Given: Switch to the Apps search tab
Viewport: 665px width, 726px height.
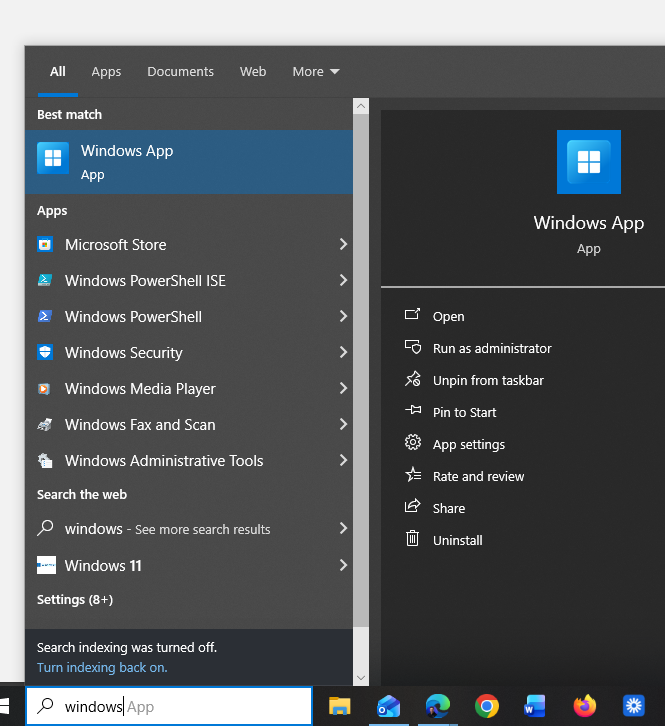Looking at the screenshot, I should 106,71.
